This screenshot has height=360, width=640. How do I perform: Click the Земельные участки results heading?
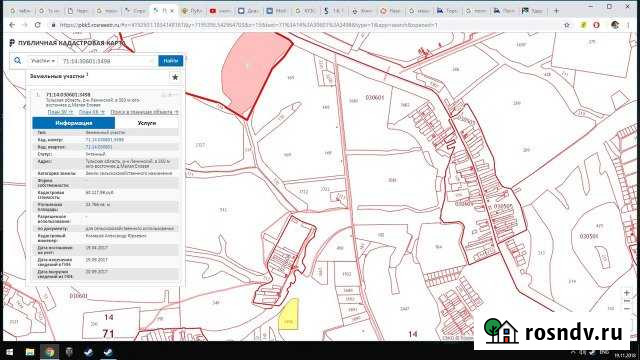(x=58, y=76)
